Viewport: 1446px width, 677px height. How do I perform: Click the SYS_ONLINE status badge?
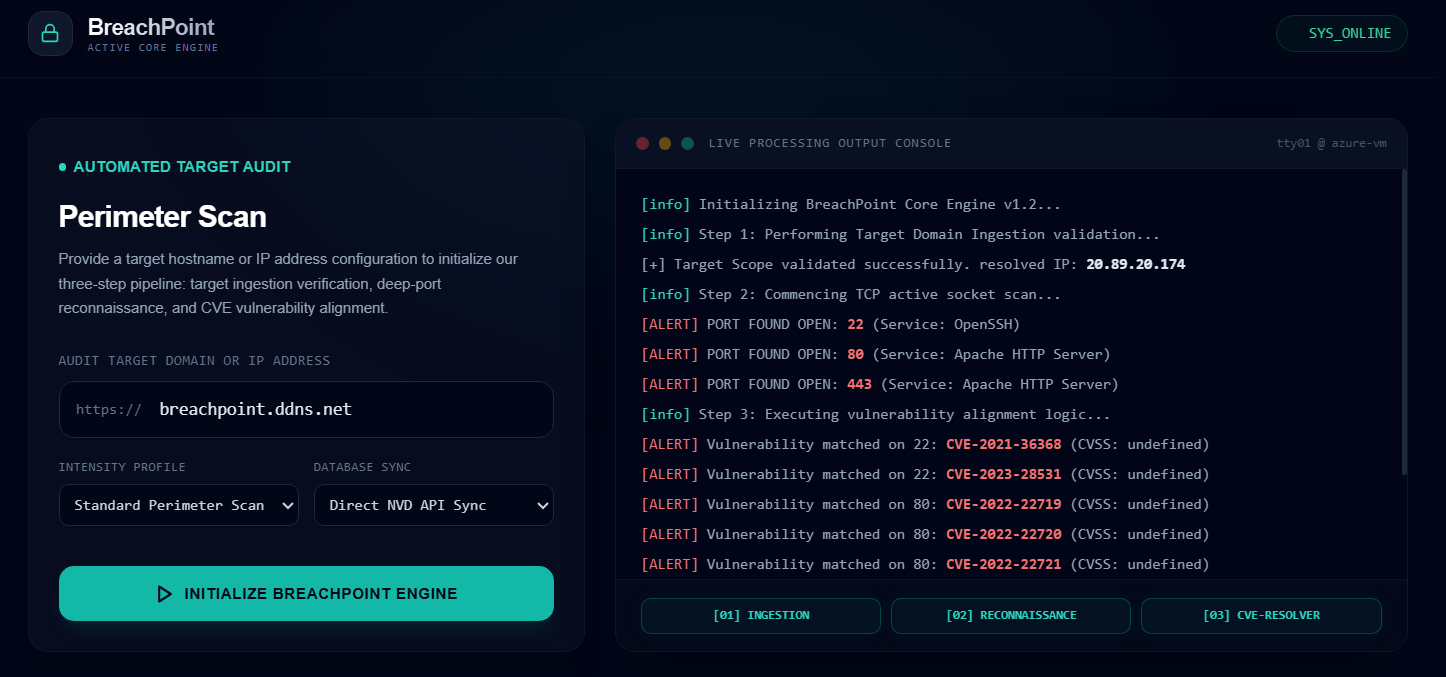(1341, 33)
